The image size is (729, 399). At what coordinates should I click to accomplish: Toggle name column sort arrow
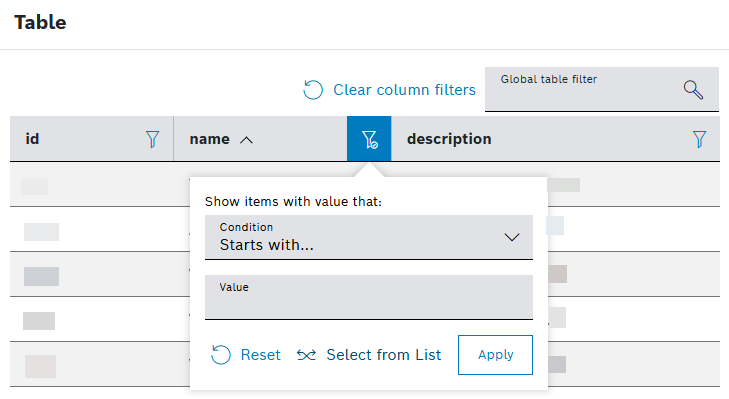(246, 140)
